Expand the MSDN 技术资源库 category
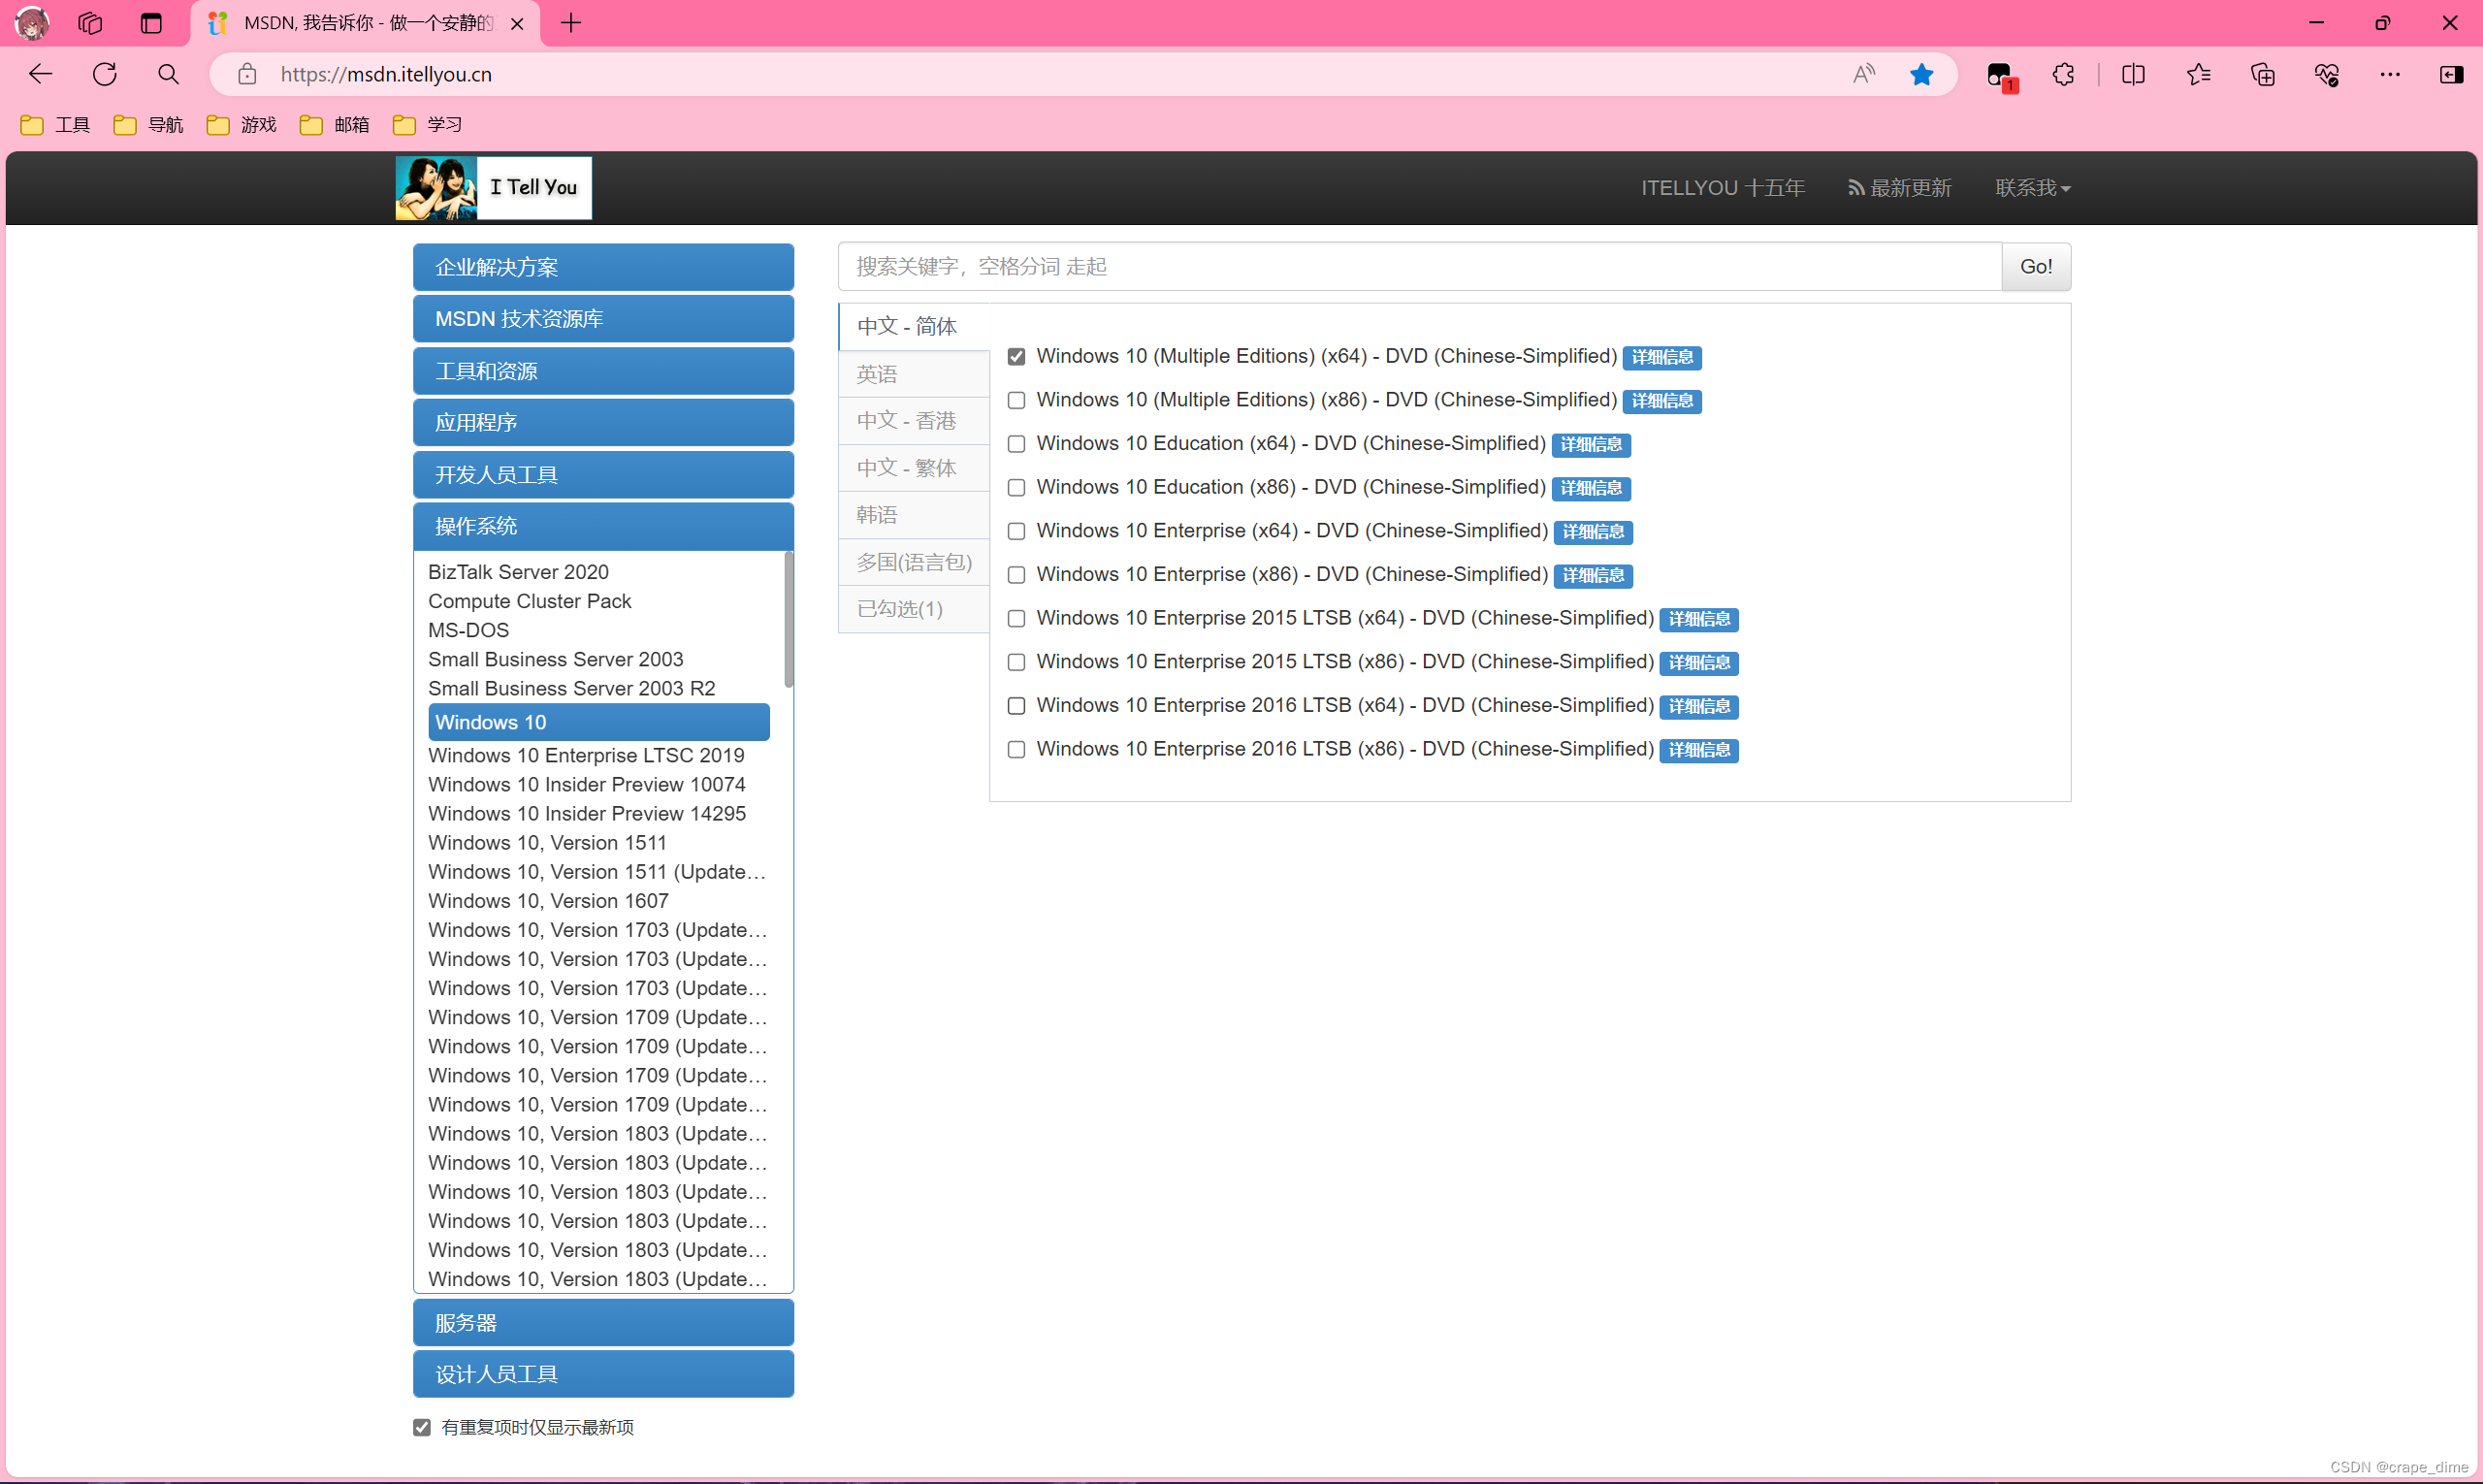Screen dimensions: 2483x1484 point(603,319)
